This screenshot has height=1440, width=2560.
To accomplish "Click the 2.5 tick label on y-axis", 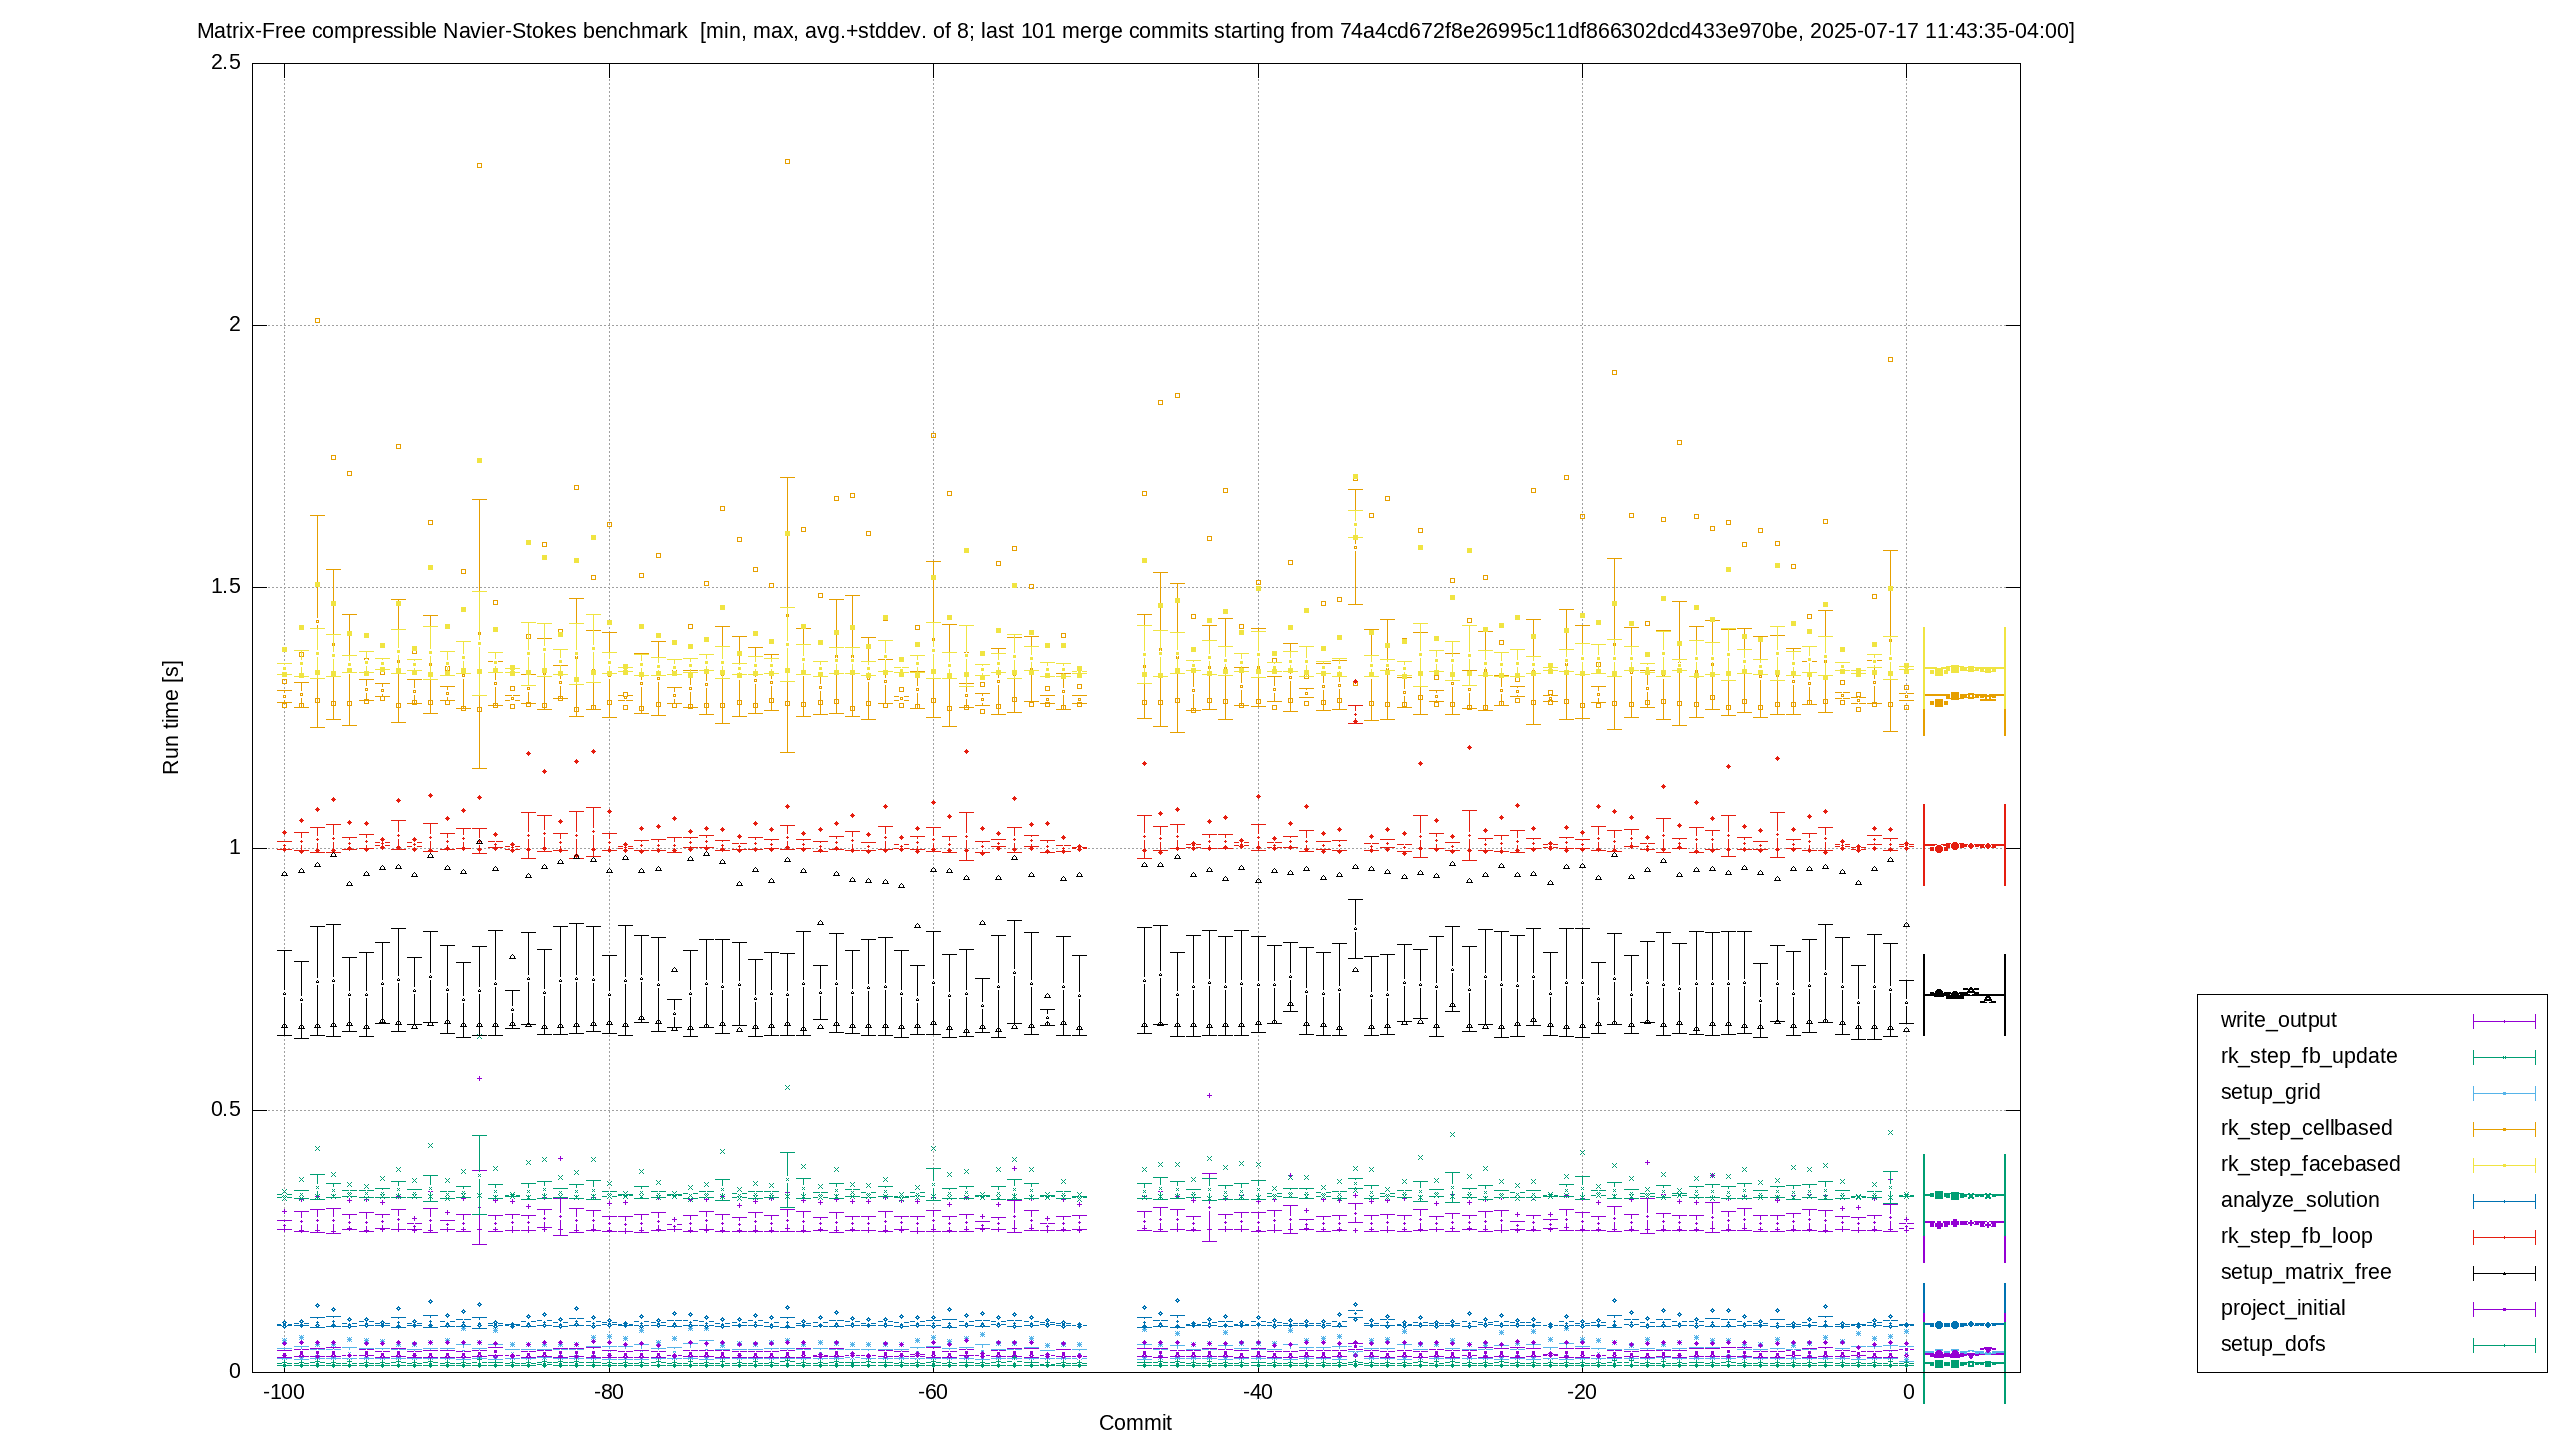I will [226, 62].
